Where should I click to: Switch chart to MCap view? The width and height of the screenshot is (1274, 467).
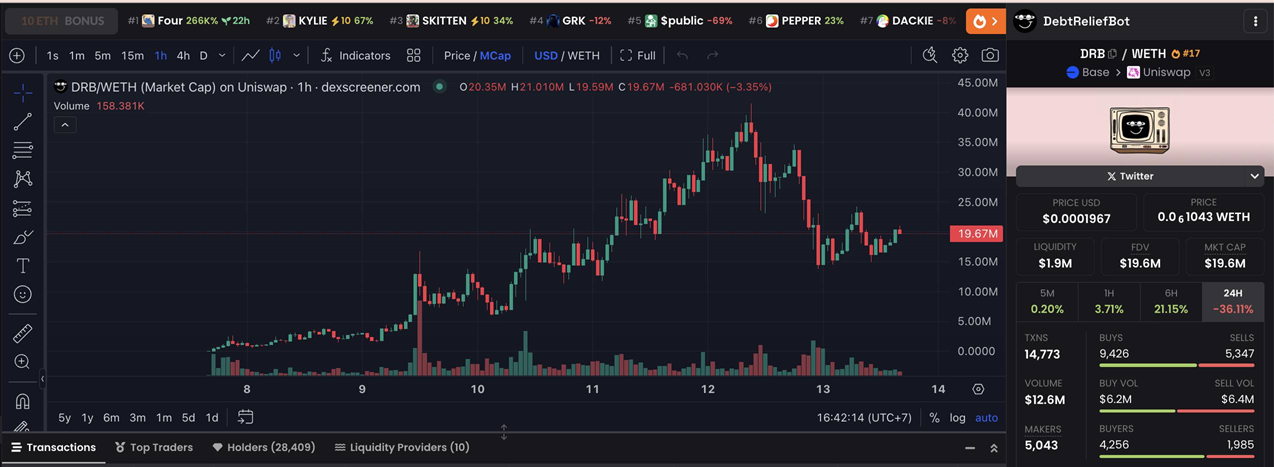tap(495, 56)
